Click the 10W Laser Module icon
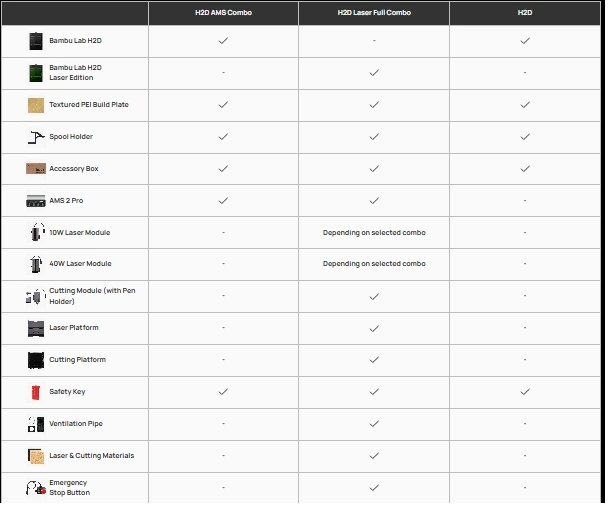The image size is (611, 505). tap(36, 232)
